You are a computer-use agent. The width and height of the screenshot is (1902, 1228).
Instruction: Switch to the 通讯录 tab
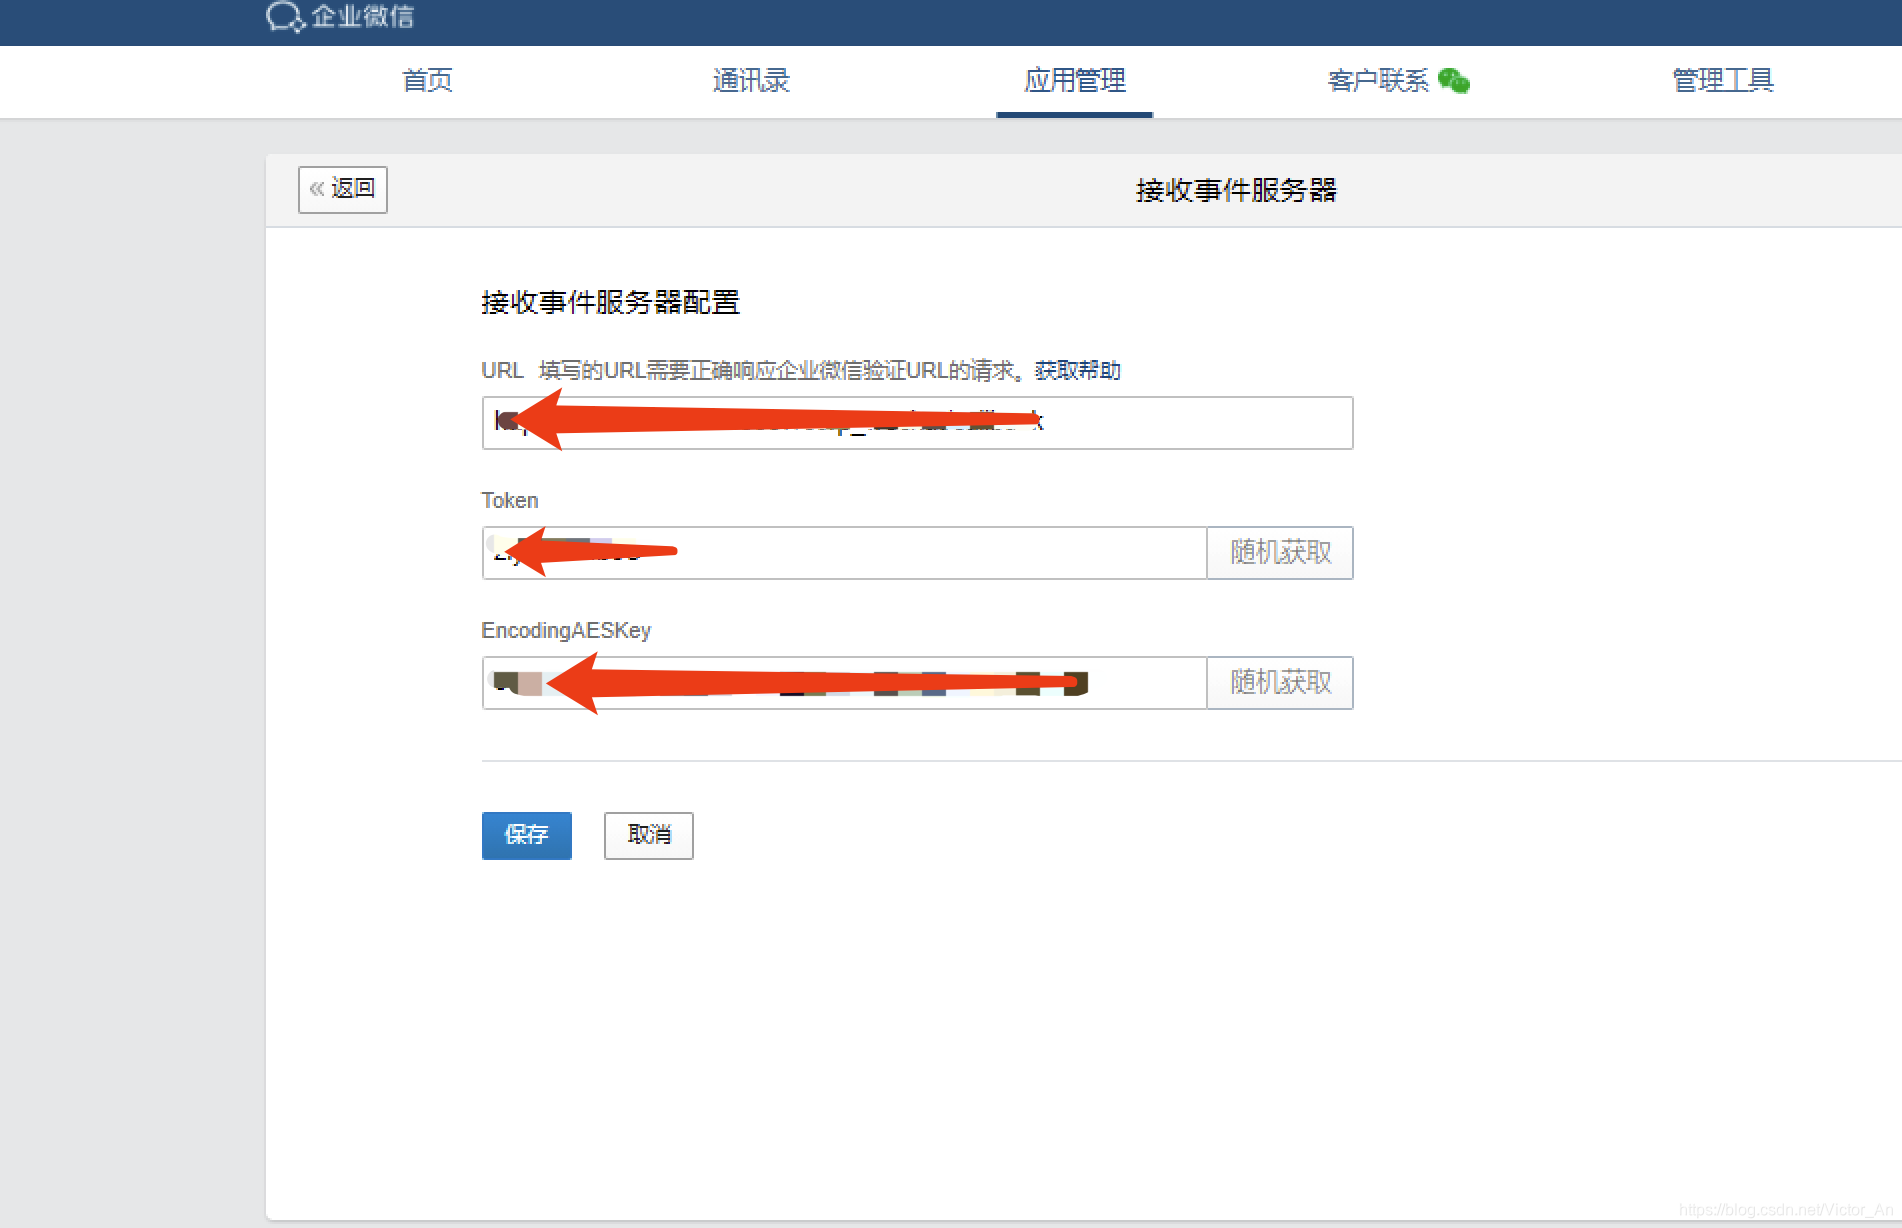point(751,81)
